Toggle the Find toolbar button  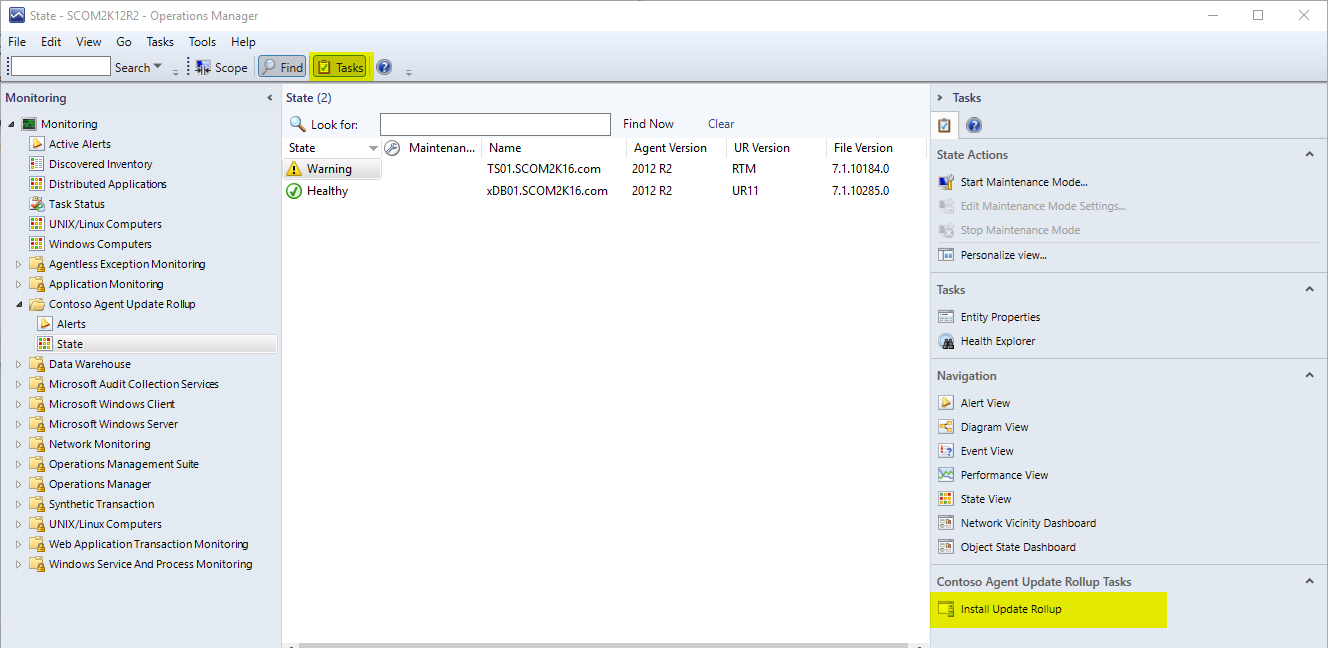click(x=282, y=67)
